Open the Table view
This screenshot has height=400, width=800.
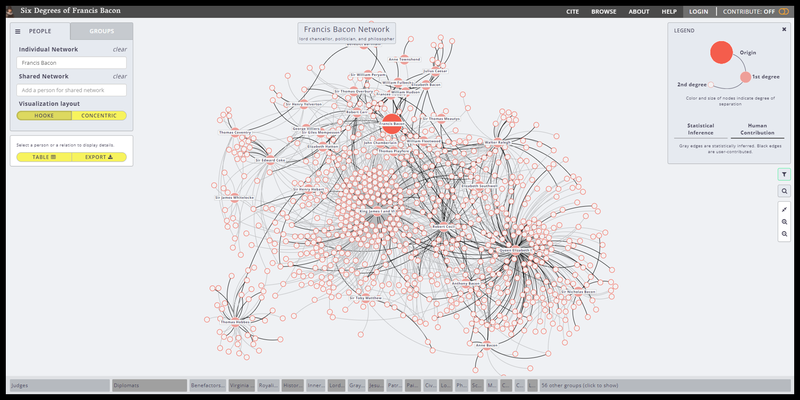click(x=44, y=157)
